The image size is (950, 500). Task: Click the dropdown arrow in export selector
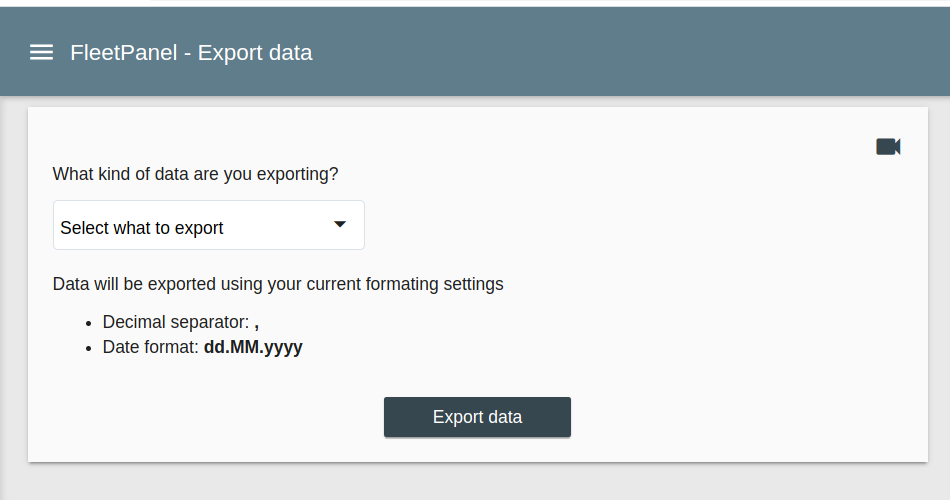pos(340,225)
